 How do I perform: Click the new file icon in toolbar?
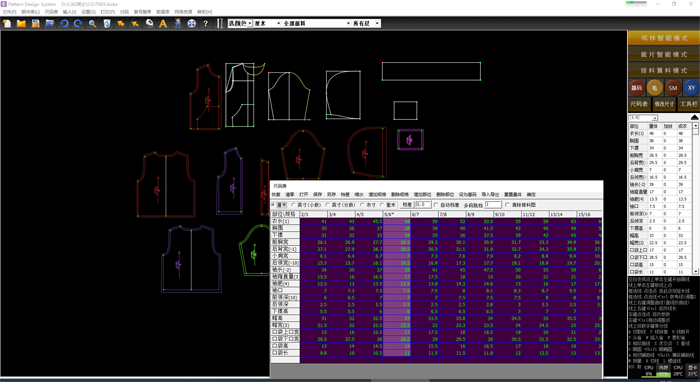click(7, 23)
